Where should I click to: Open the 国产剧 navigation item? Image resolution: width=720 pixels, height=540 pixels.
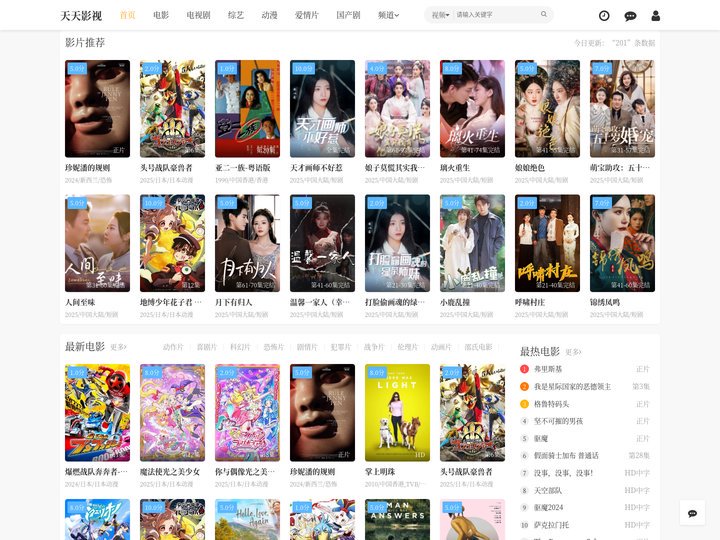(348, 15)
